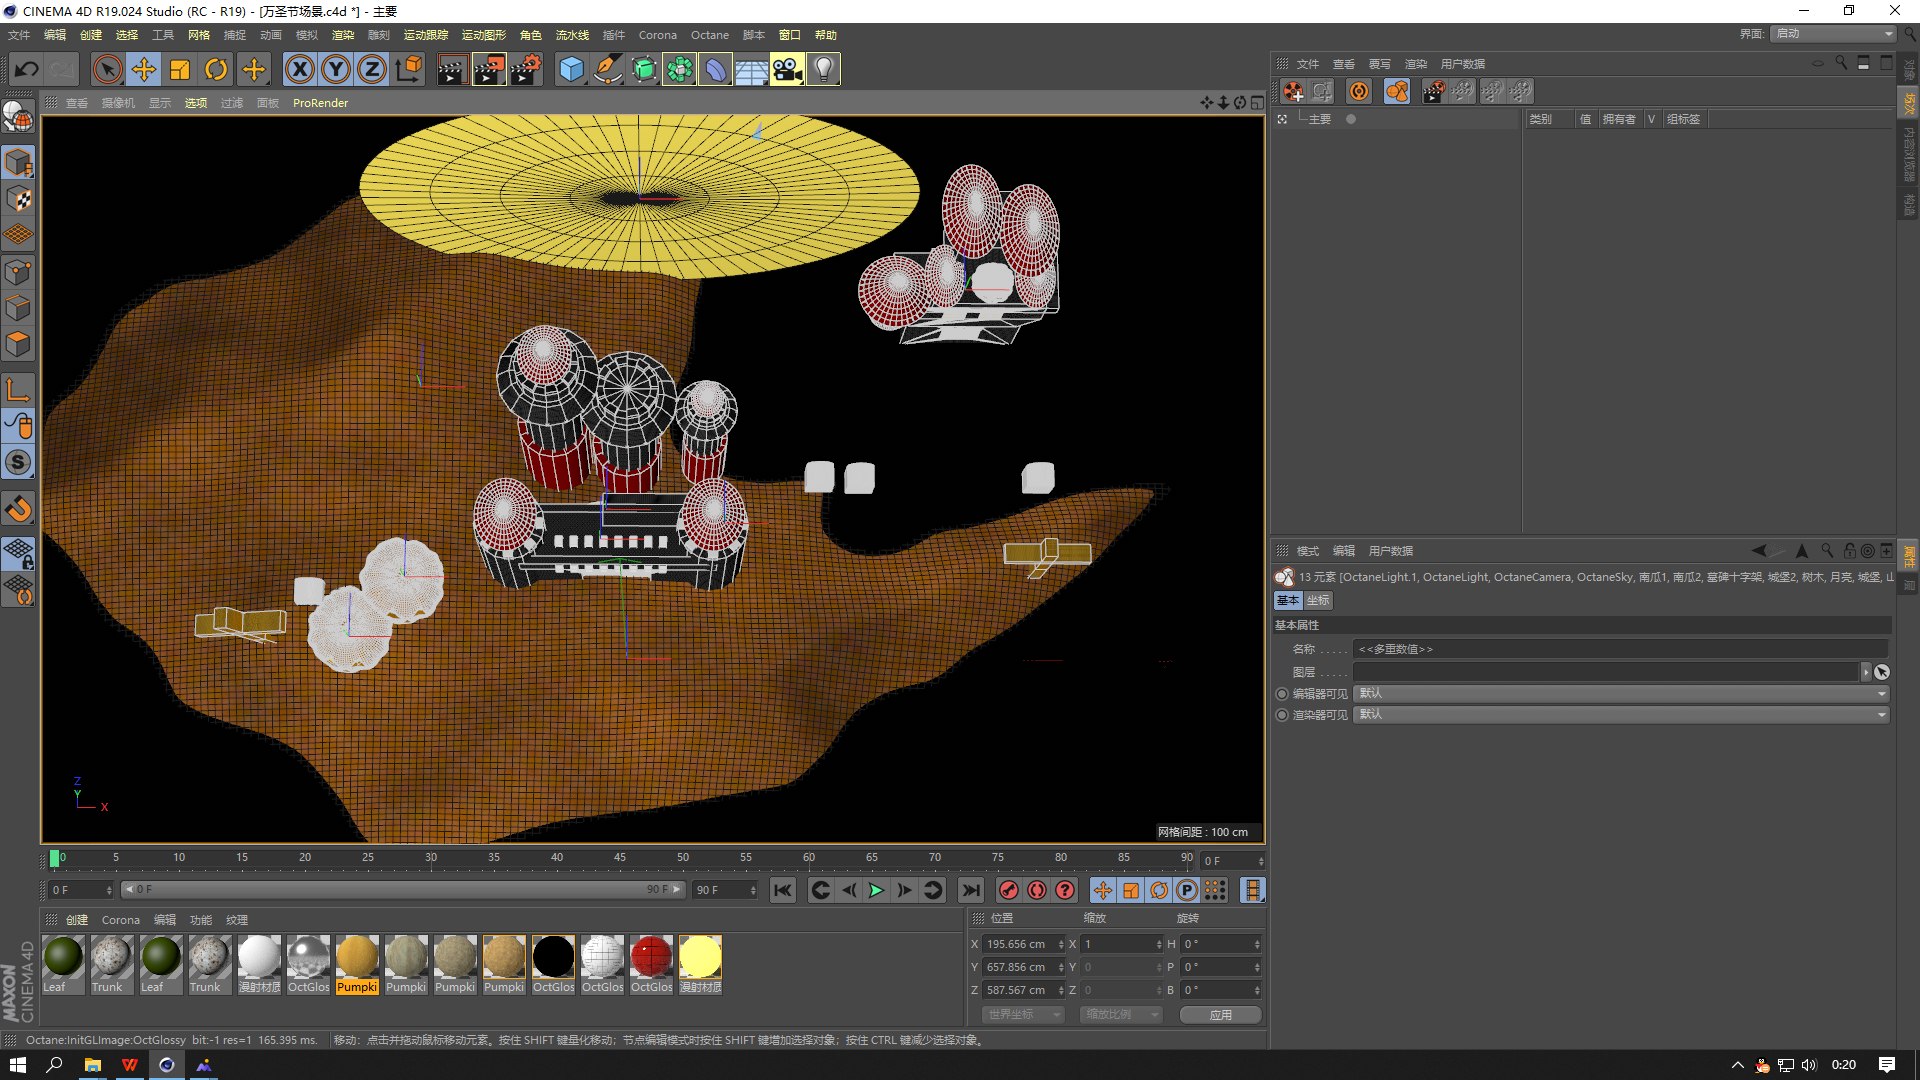Click the 应用 apply button
Viewport: 1920px width, 1080px height.
[1220, 1014]
